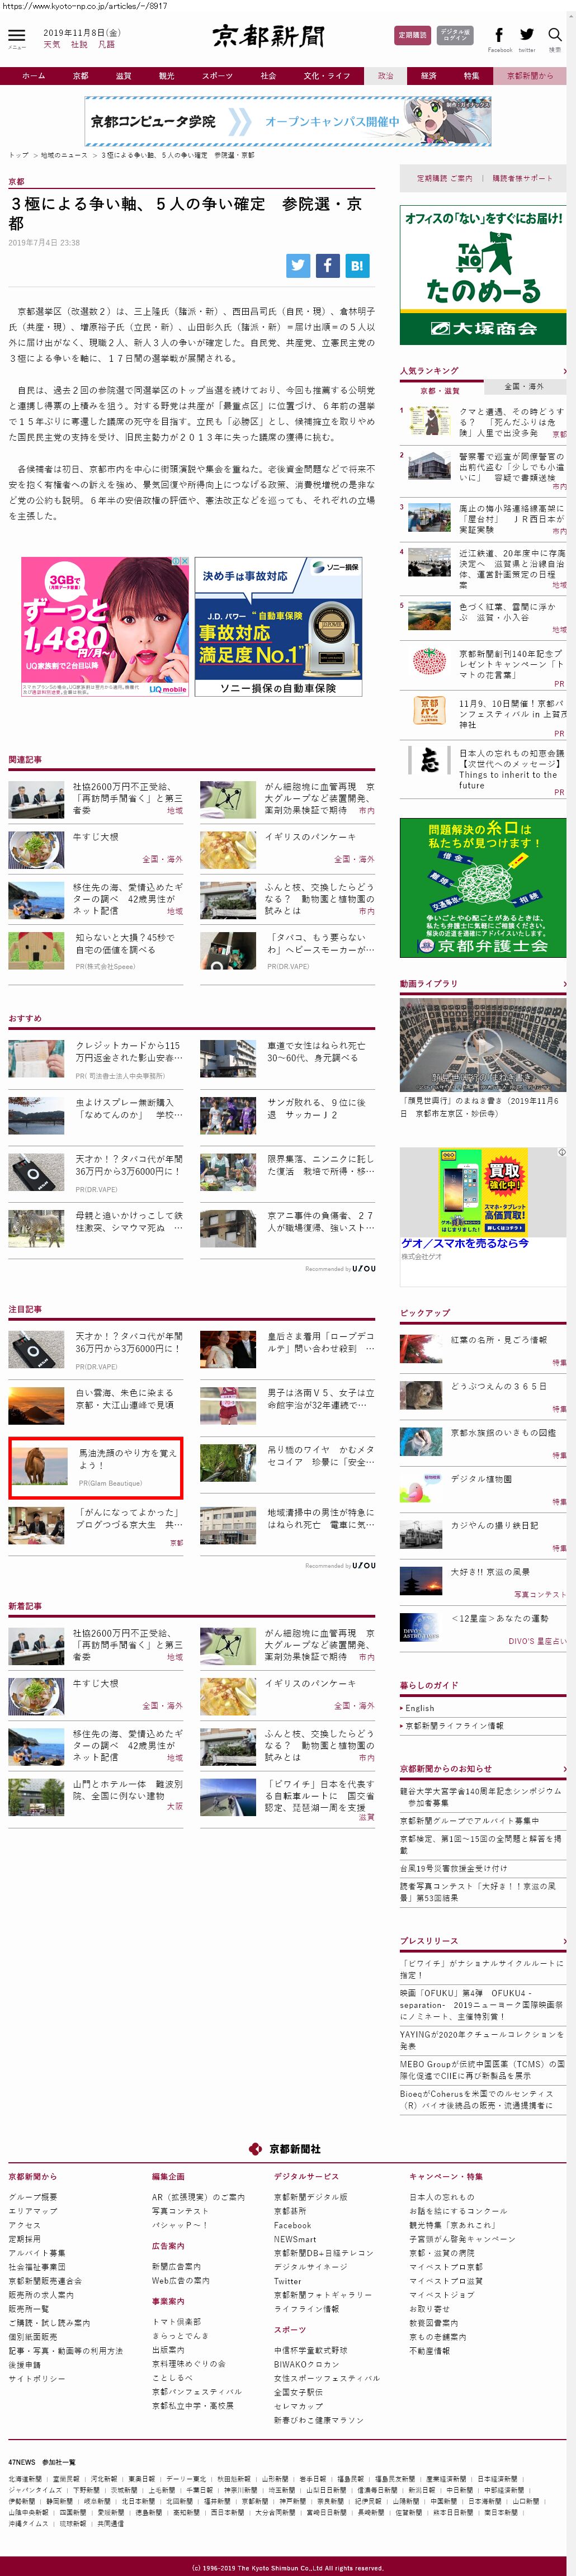Share article via blue Twitter button

(x=298, y=265)
